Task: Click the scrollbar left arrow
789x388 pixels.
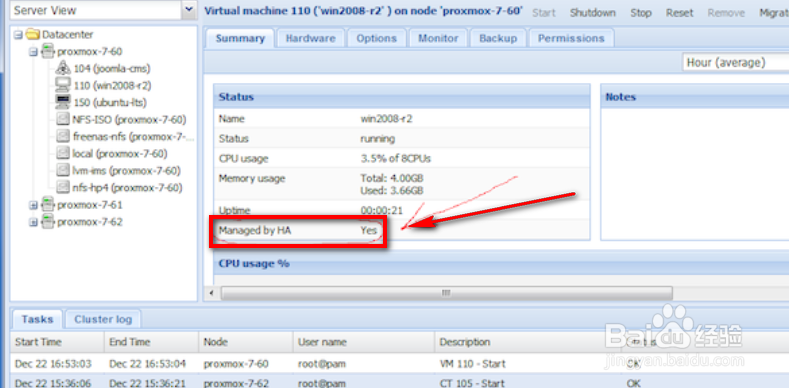Action: pyautogui.click(x=211, y=293)
